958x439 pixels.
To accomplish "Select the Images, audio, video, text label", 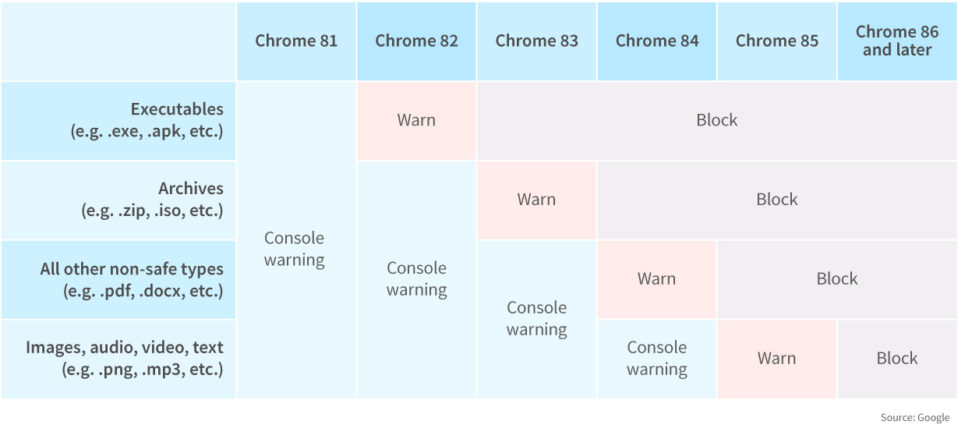I will pos(119,359).
